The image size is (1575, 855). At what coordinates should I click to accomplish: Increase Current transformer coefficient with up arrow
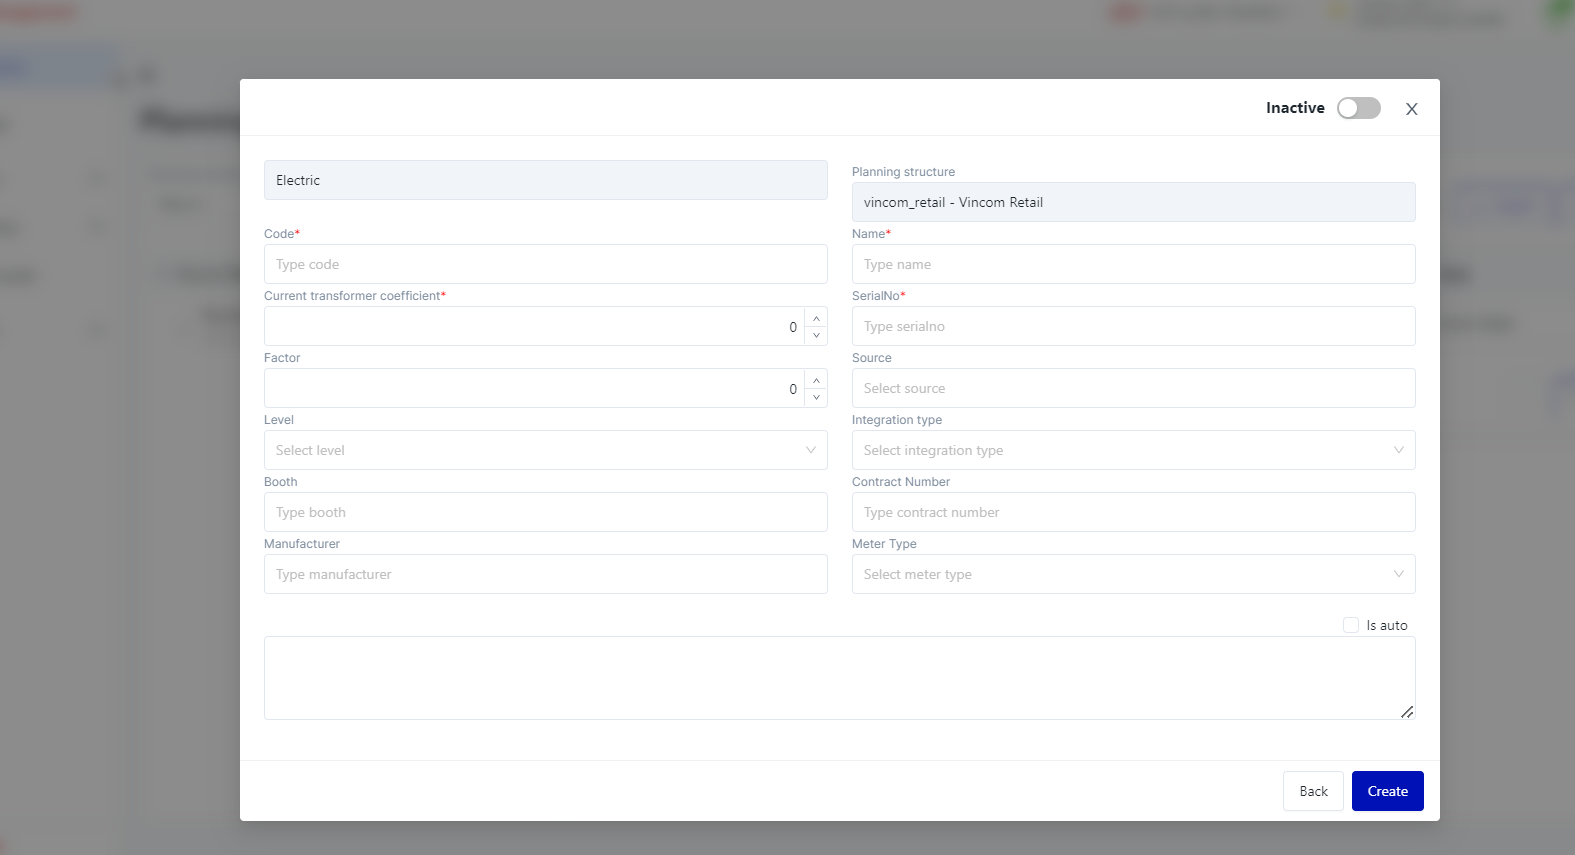816,317
